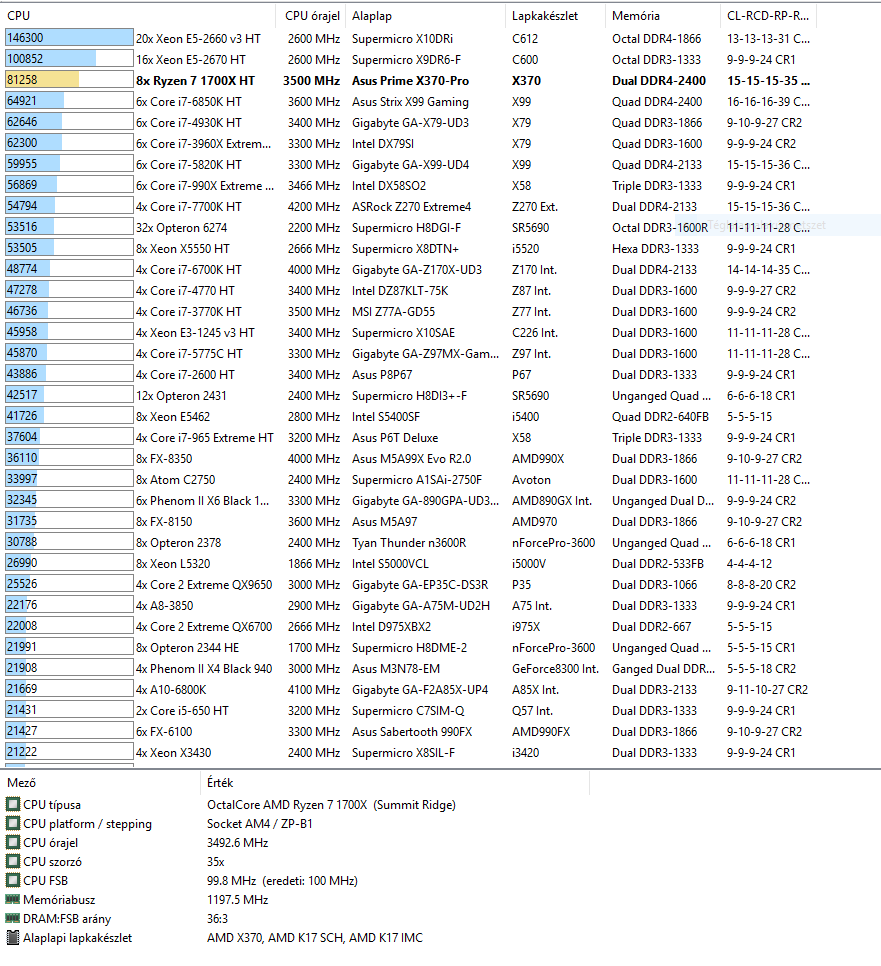Click the Dual DDR4-2400 memory cell
881x966 pixels.
659,81
